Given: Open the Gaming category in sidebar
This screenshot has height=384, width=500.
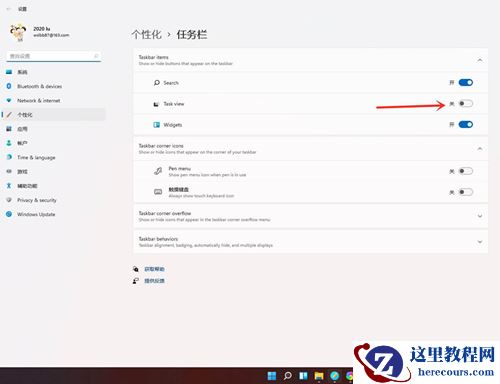Looking at the screenshot, I should pos(53,172).
